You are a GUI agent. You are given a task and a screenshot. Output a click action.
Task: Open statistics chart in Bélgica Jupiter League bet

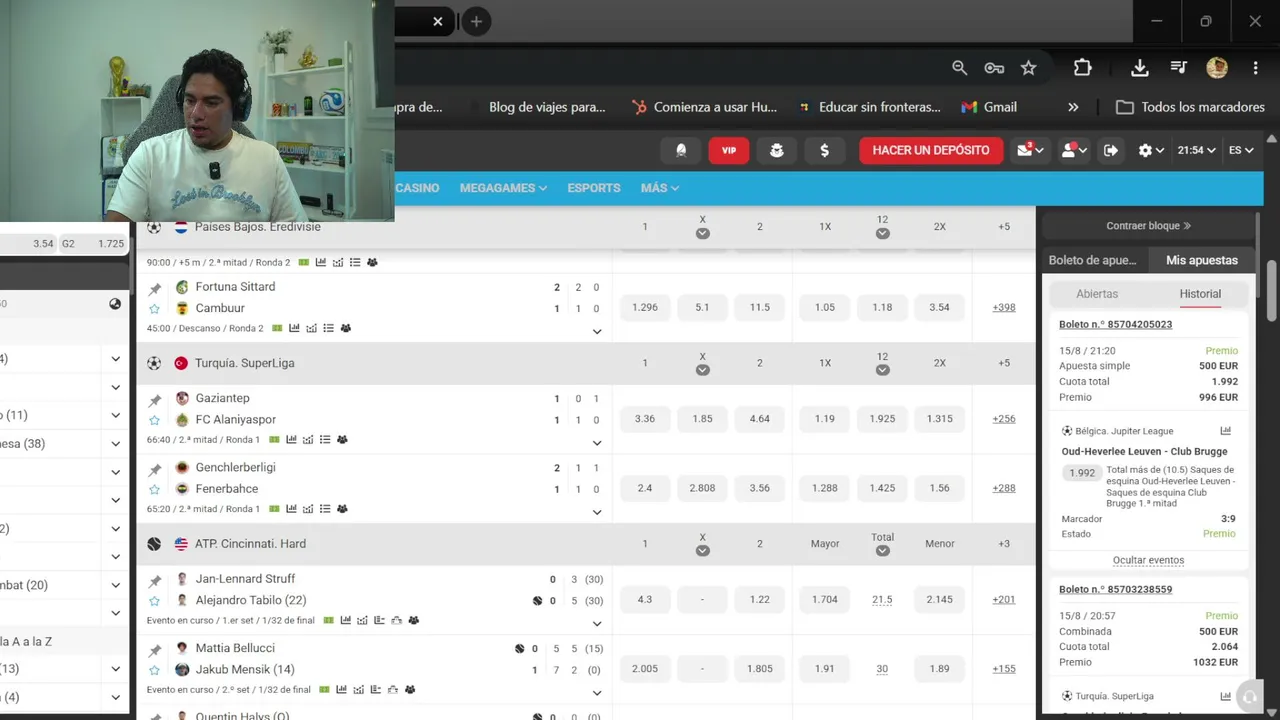tap(1226, 431)
